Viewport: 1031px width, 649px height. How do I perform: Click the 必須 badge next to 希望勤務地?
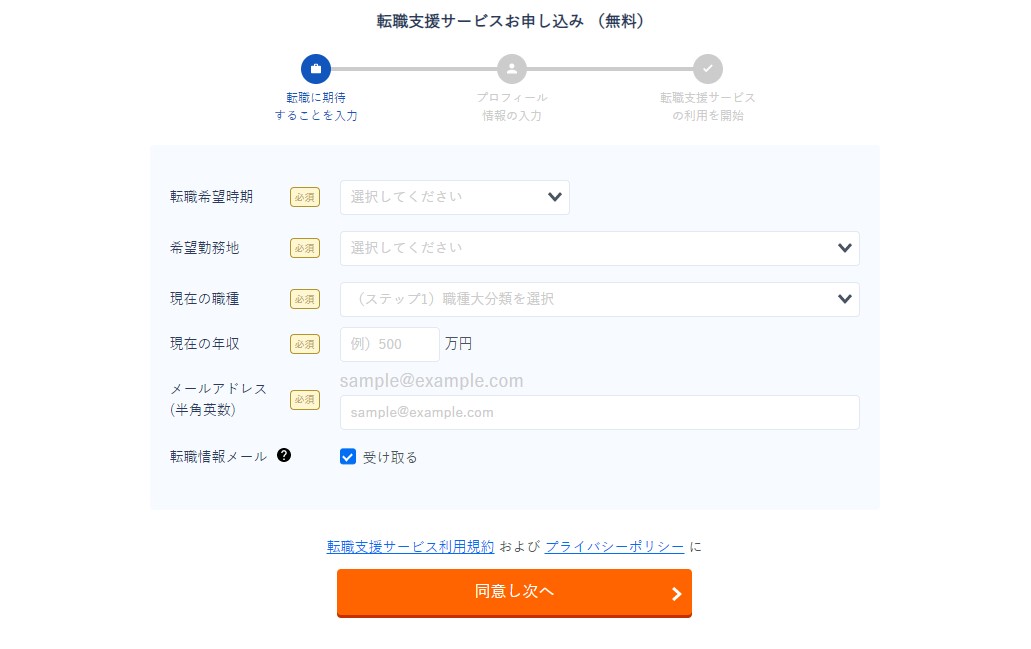point(305,248)
